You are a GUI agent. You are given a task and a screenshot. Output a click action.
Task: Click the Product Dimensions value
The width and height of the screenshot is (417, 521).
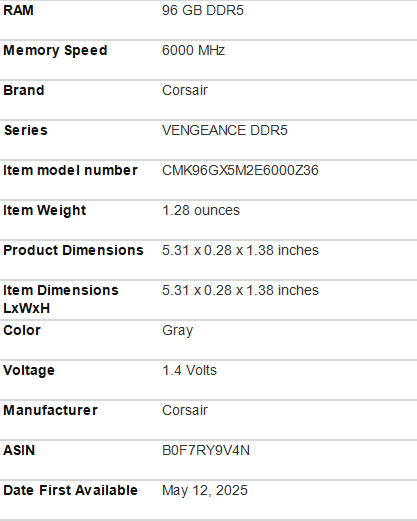240,250
